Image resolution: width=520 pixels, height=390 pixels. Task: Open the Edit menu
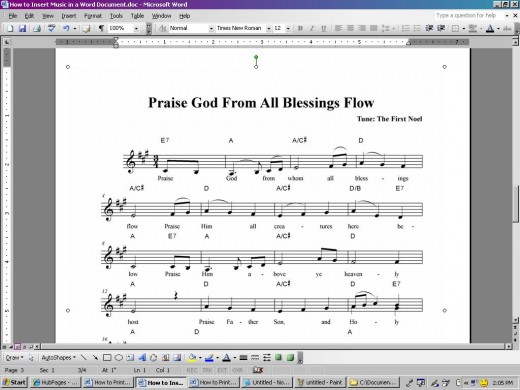29,16
